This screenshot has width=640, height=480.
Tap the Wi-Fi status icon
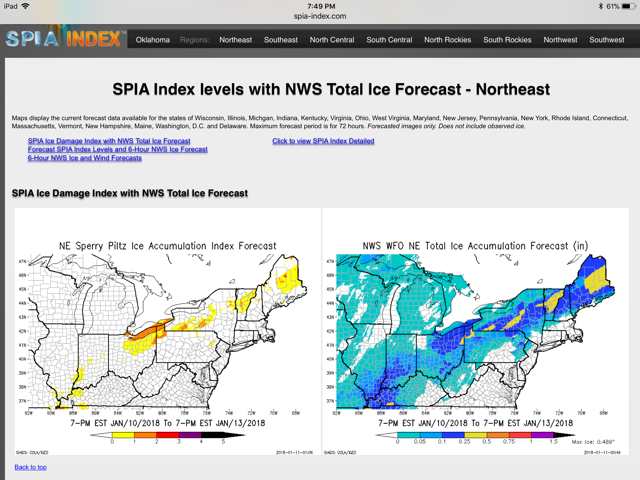(25, 6)
